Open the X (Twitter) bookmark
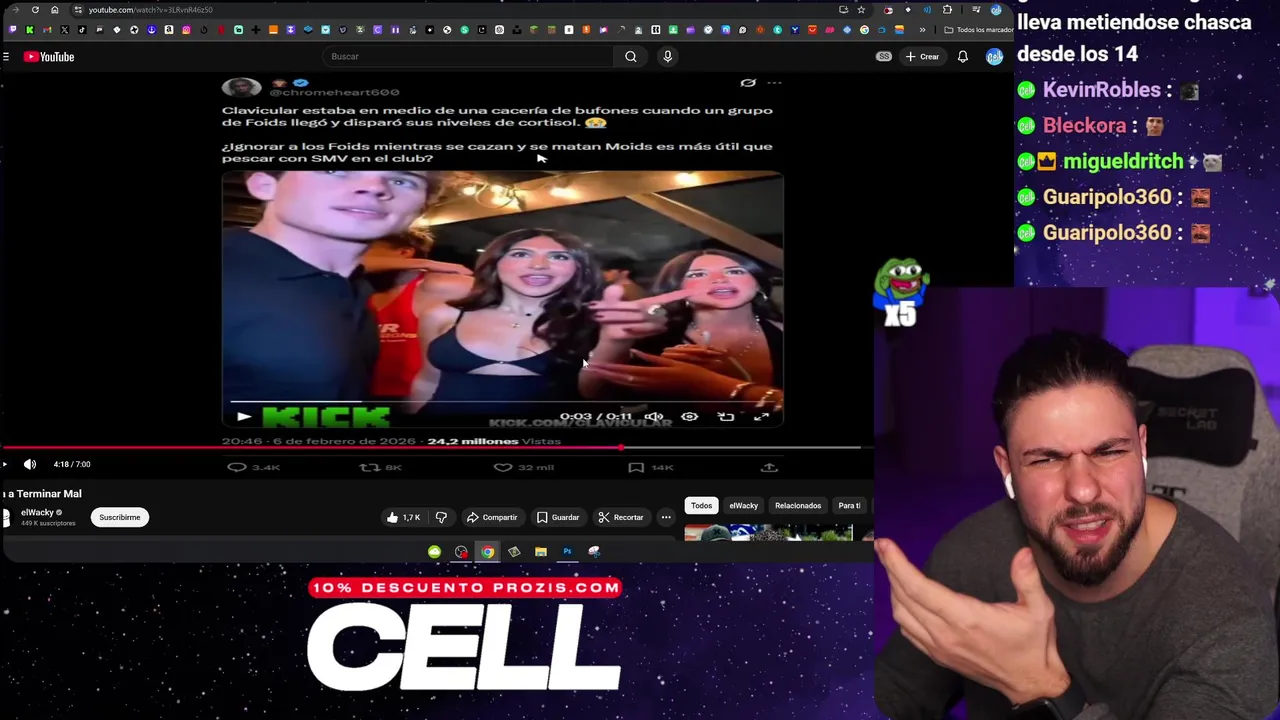Image resolution: width=1280 pixels, height=720 pixels. [x=64, y=30]
